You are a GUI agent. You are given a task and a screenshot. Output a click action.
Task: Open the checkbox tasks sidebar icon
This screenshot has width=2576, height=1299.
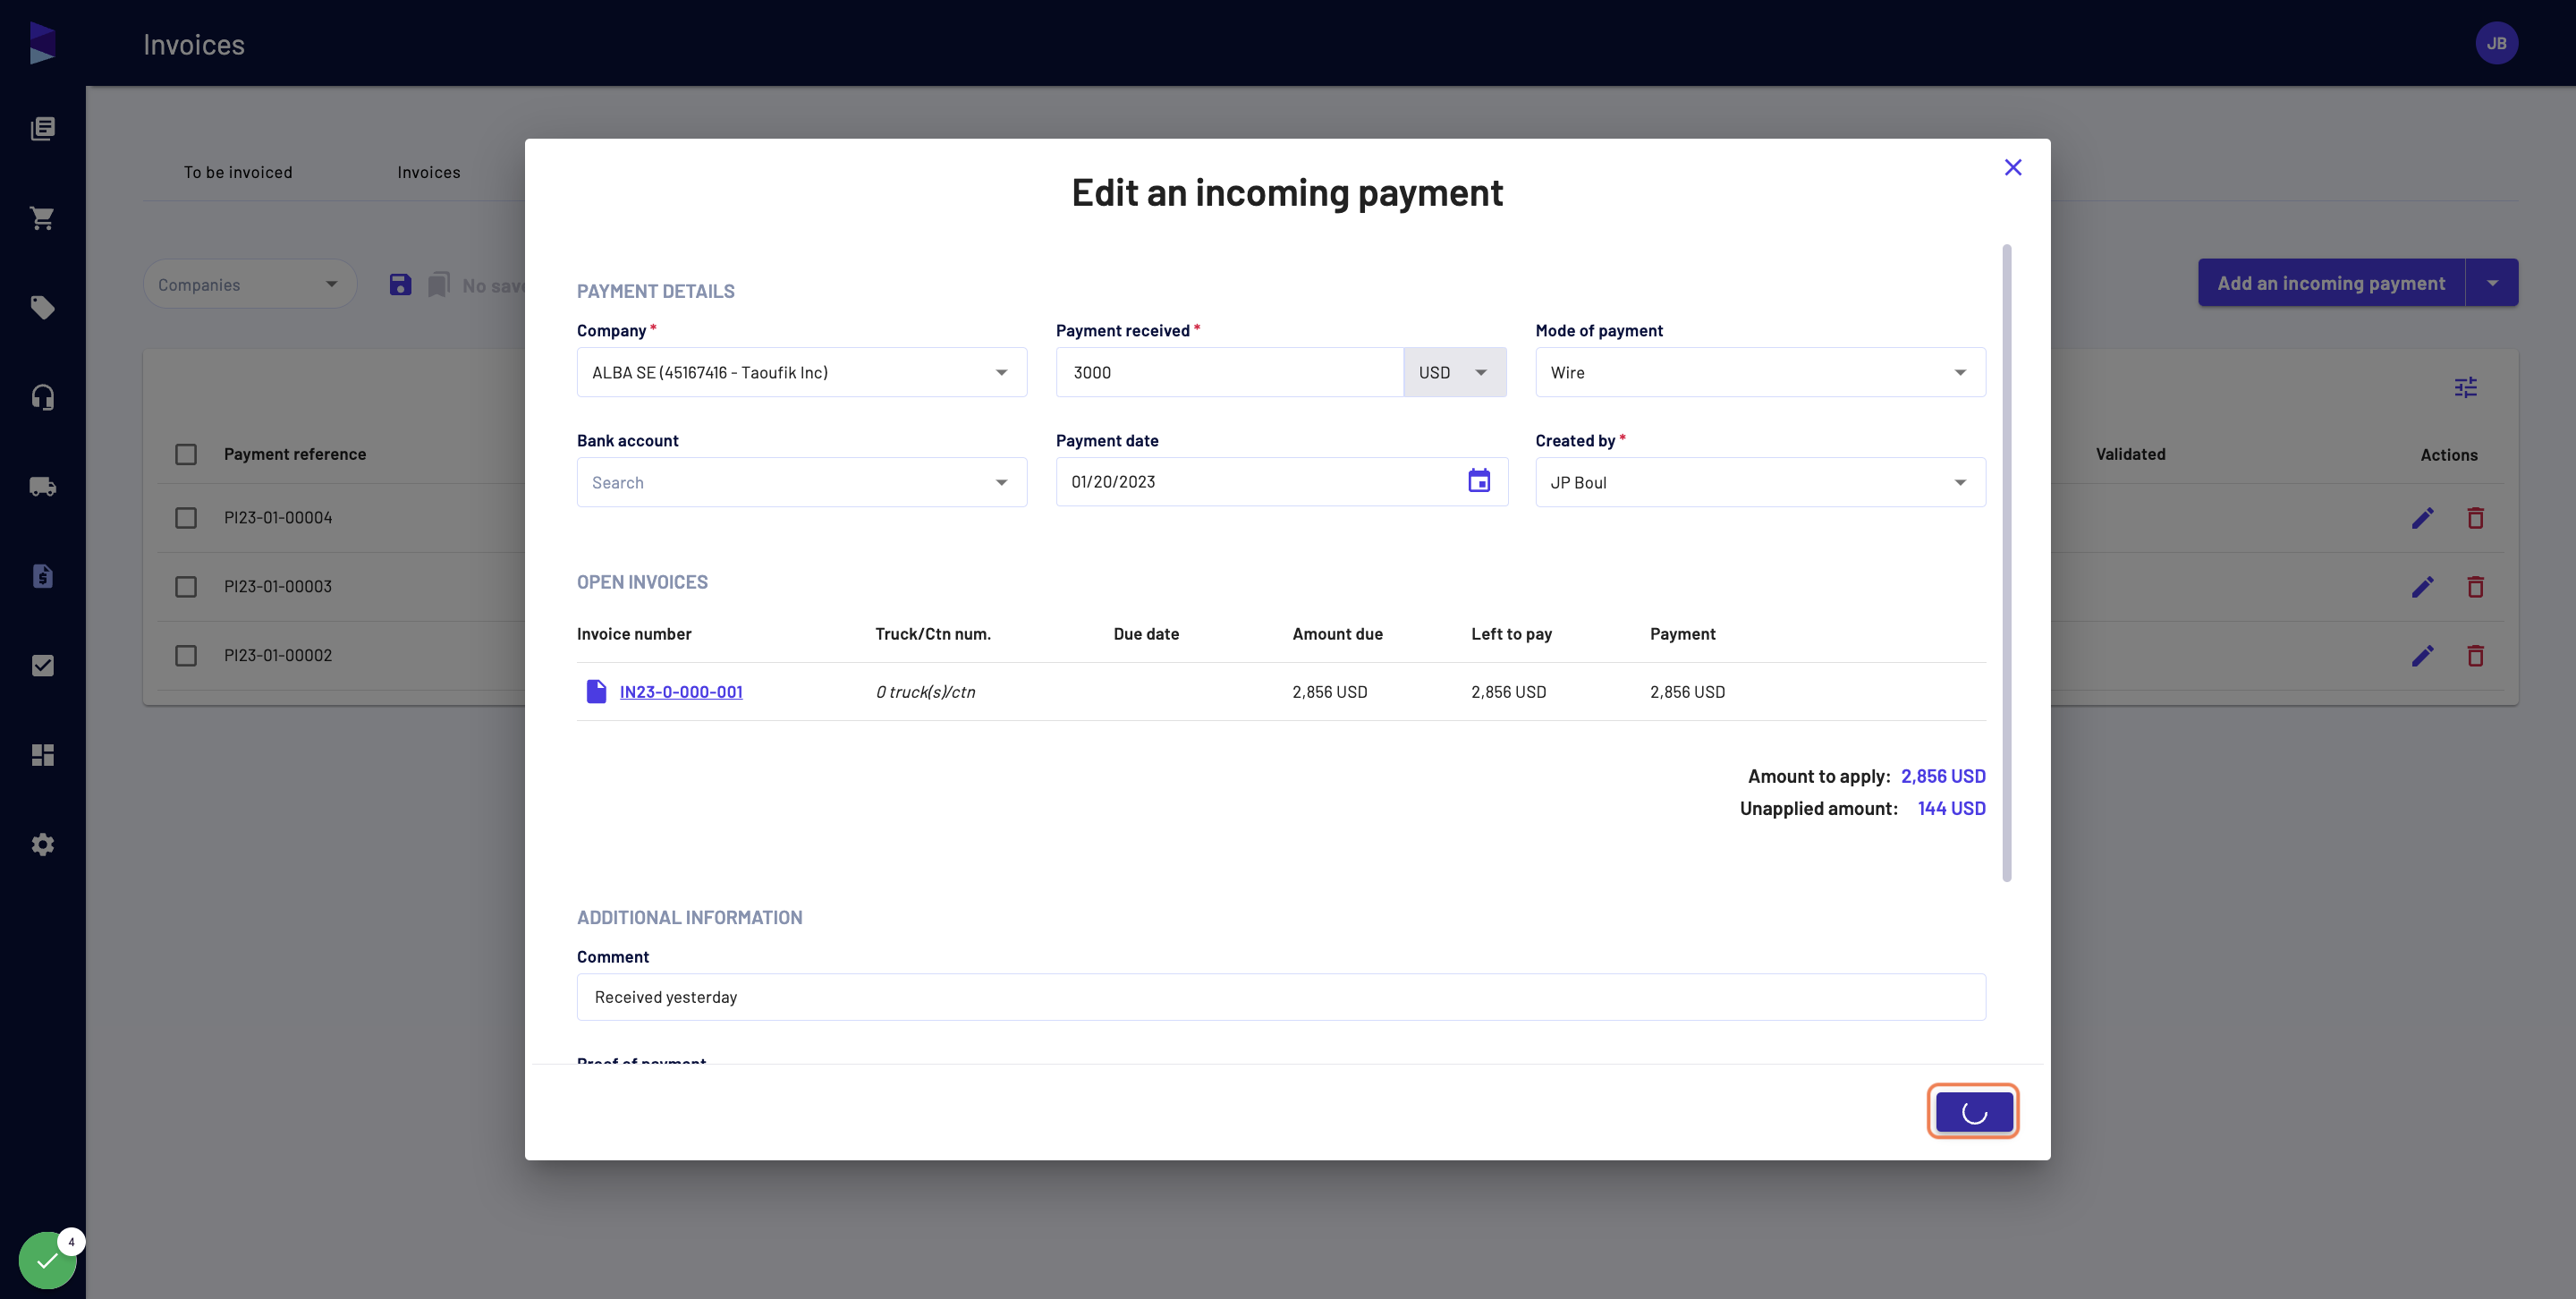[x=42, y=666]
